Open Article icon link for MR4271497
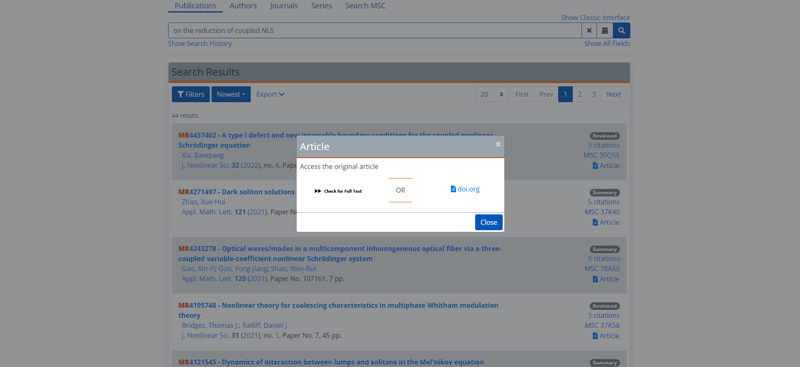This screenshot has height=367, width=800. (606, 223)
